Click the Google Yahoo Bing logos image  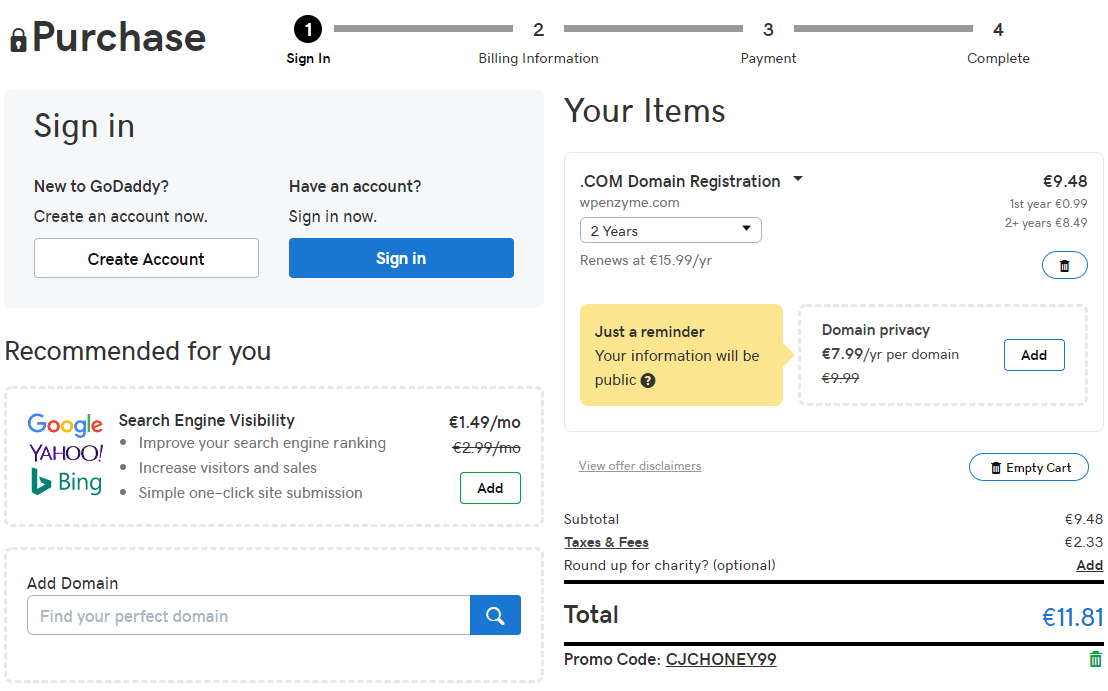point(66,454)
